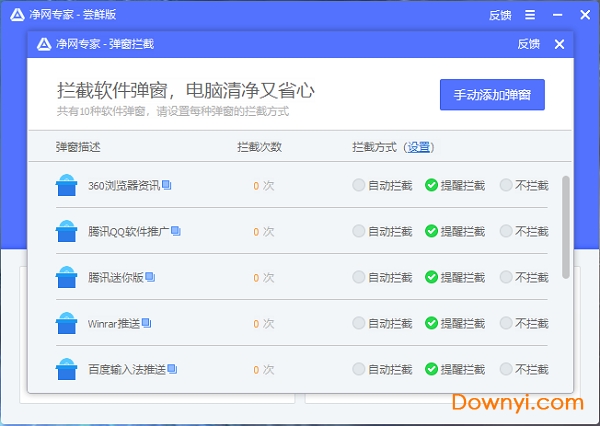Screen dimensions: 600x426
Task: Click the popup list vertical scrollbar
Action: tap(567, 225)
